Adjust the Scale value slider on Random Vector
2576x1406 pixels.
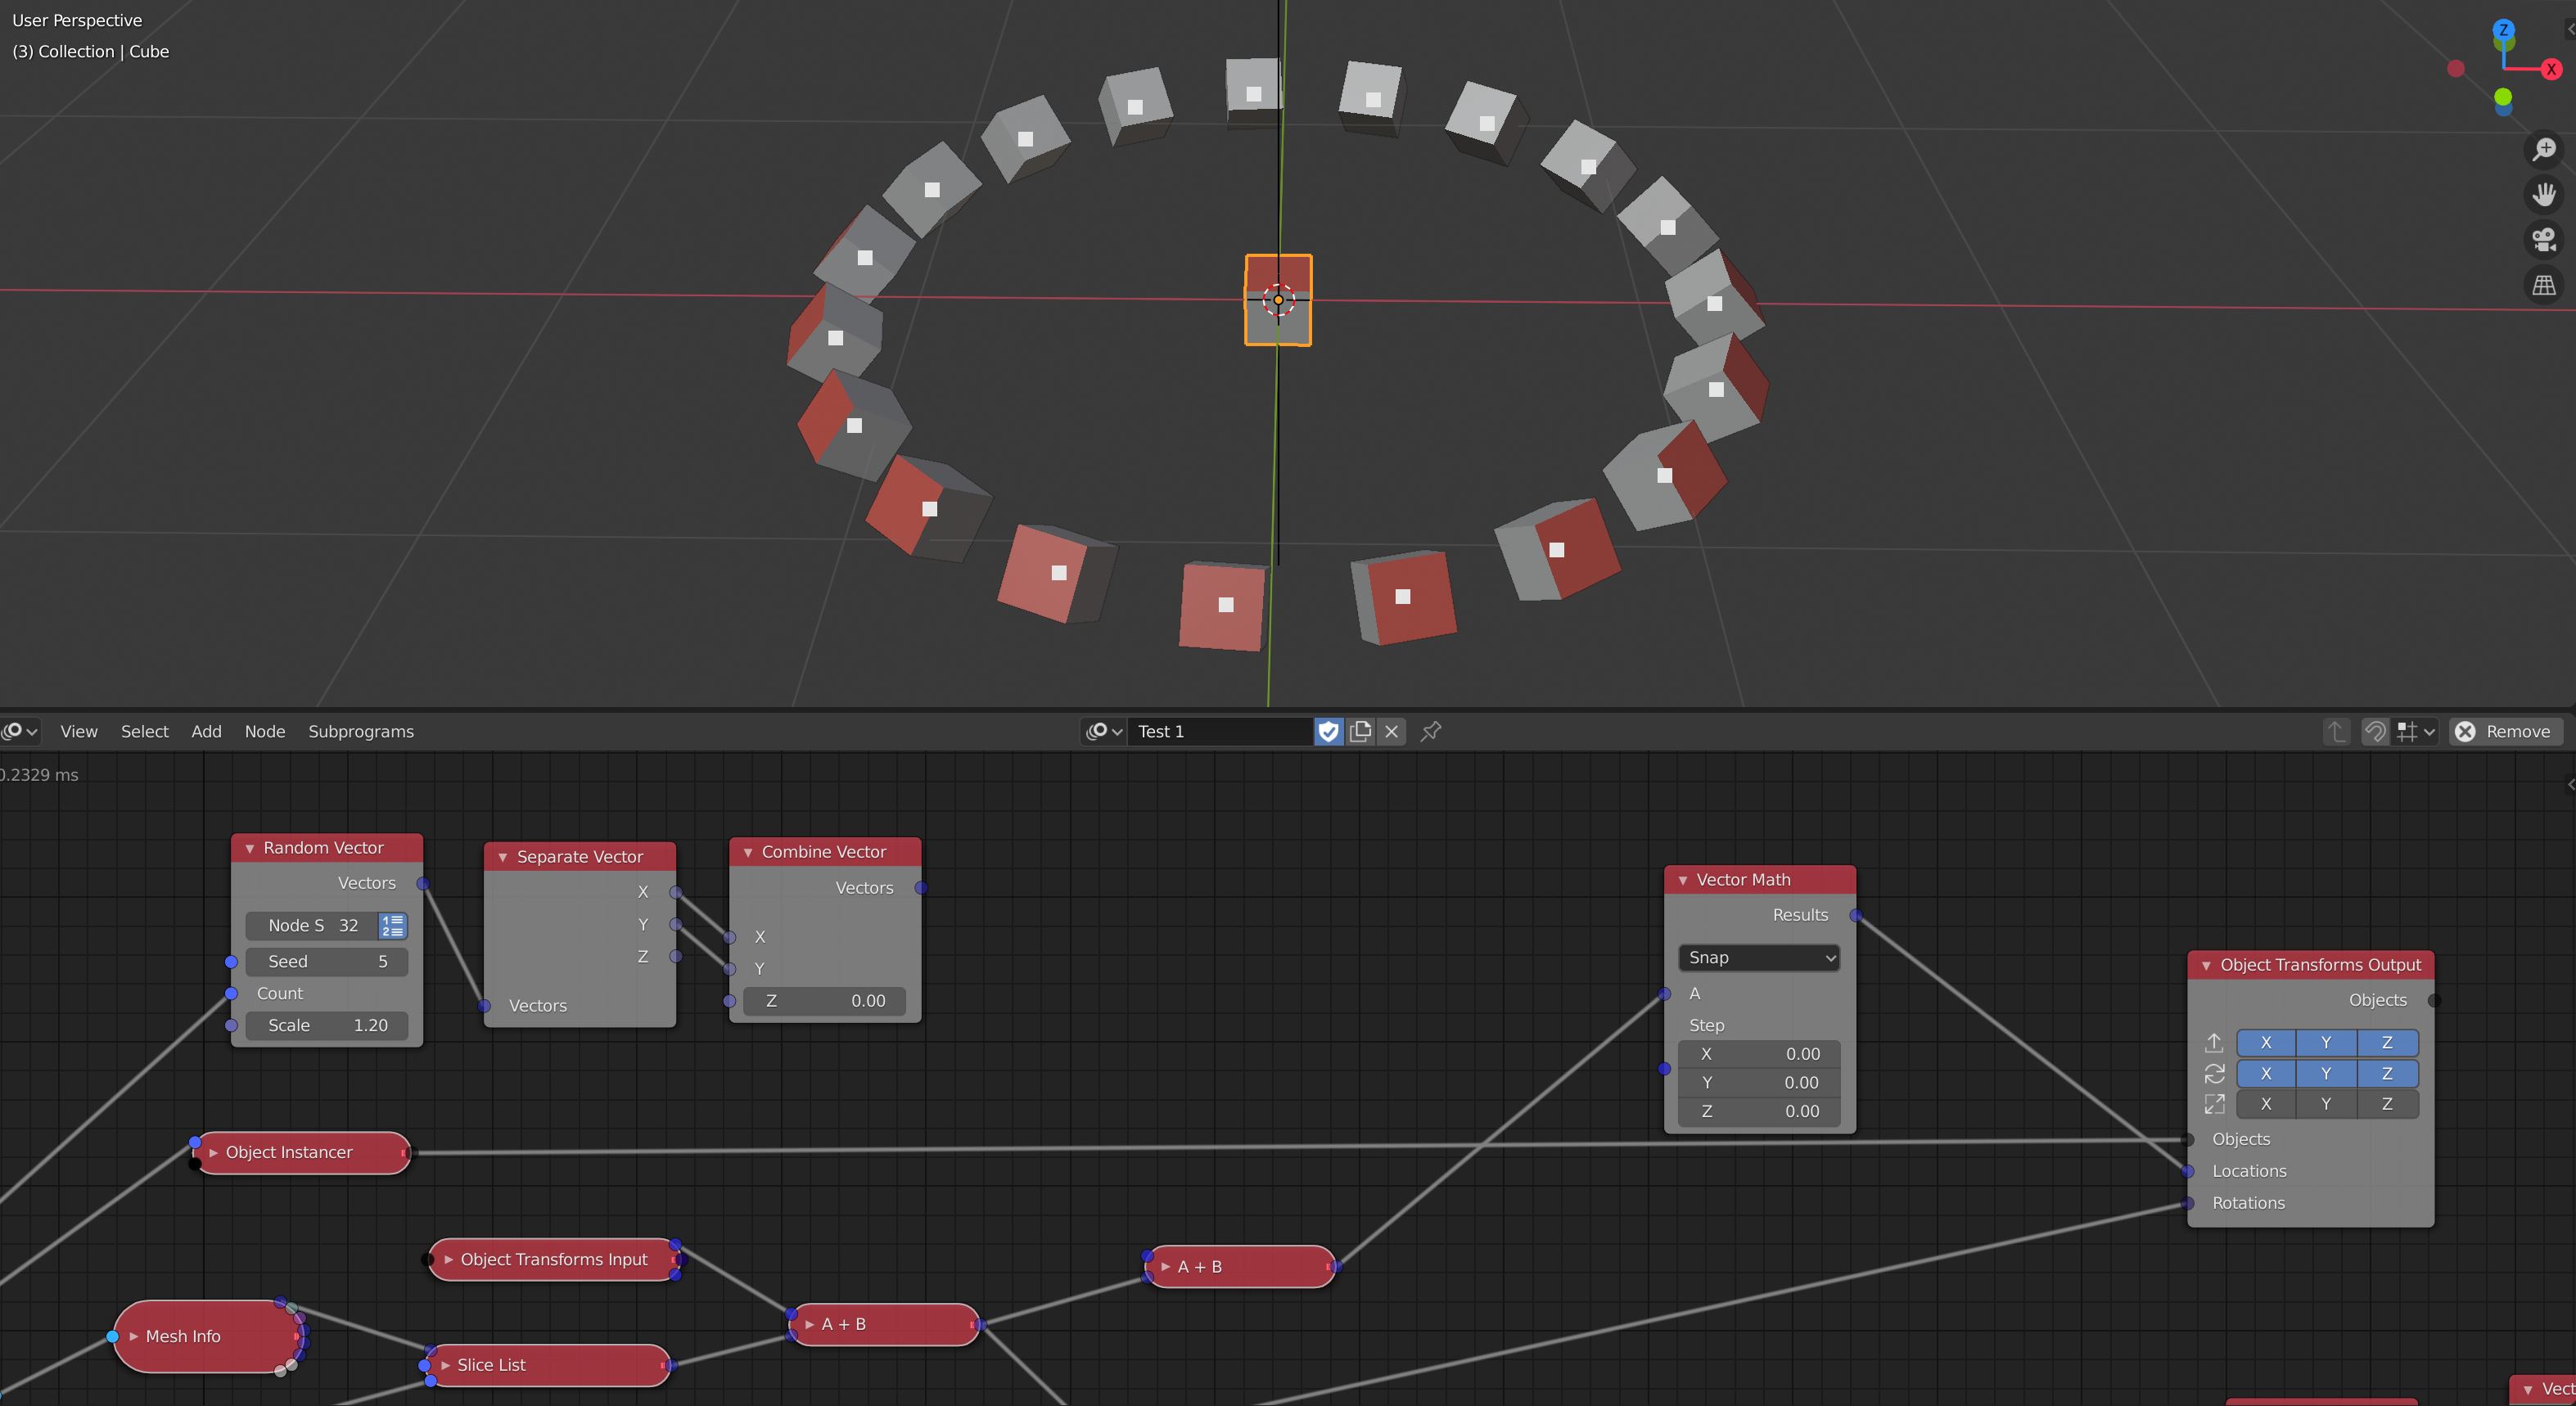click(322, 1023)
